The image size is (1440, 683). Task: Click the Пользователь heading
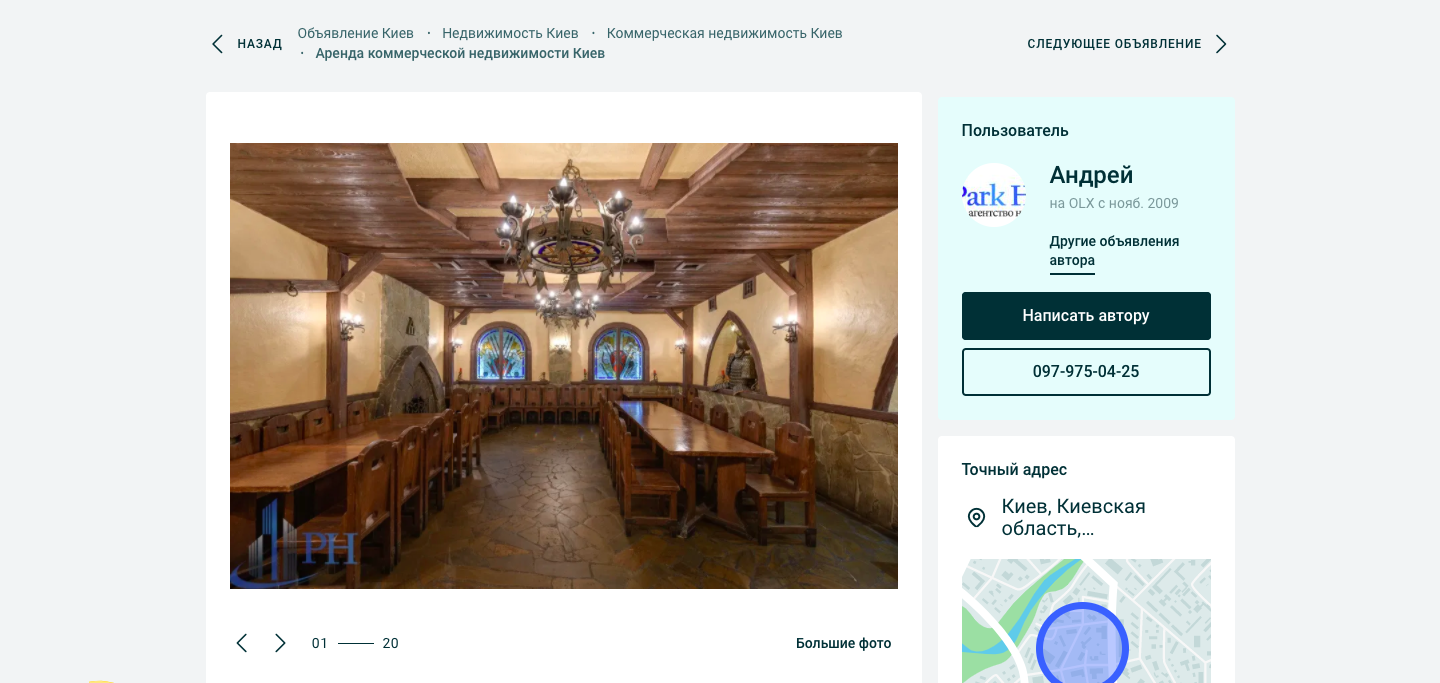(x=1015, y=130)
